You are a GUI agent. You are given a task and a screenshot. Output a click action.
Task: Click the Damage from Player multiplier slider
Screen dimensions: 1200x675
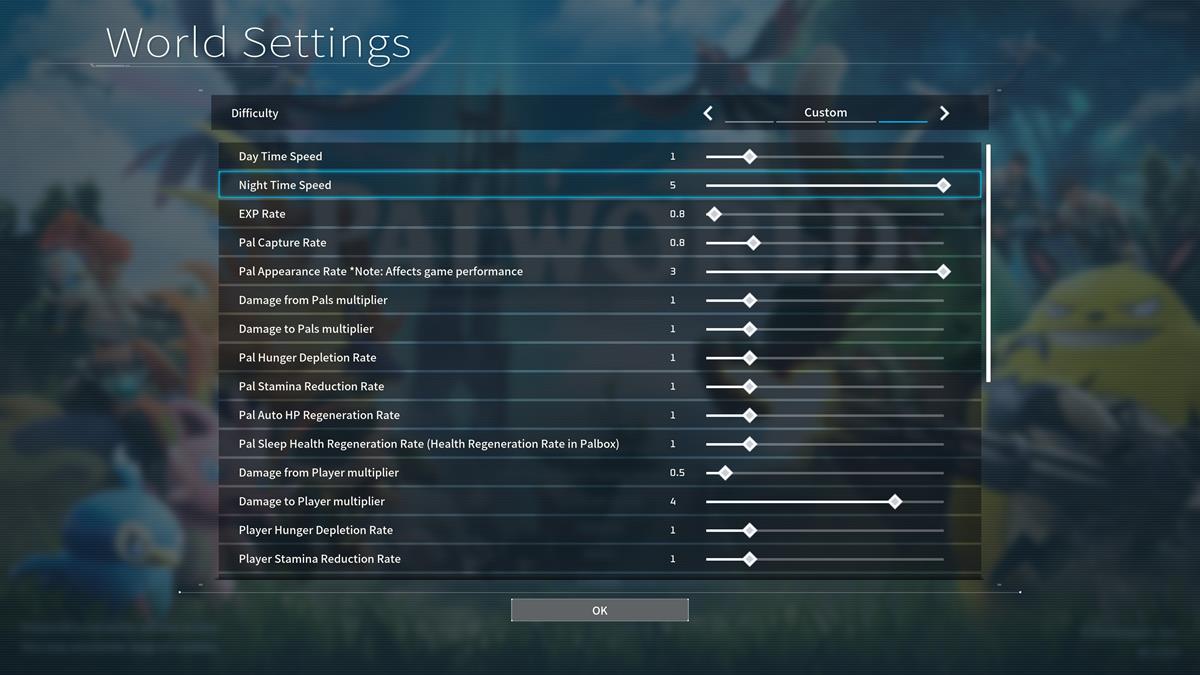723,472
